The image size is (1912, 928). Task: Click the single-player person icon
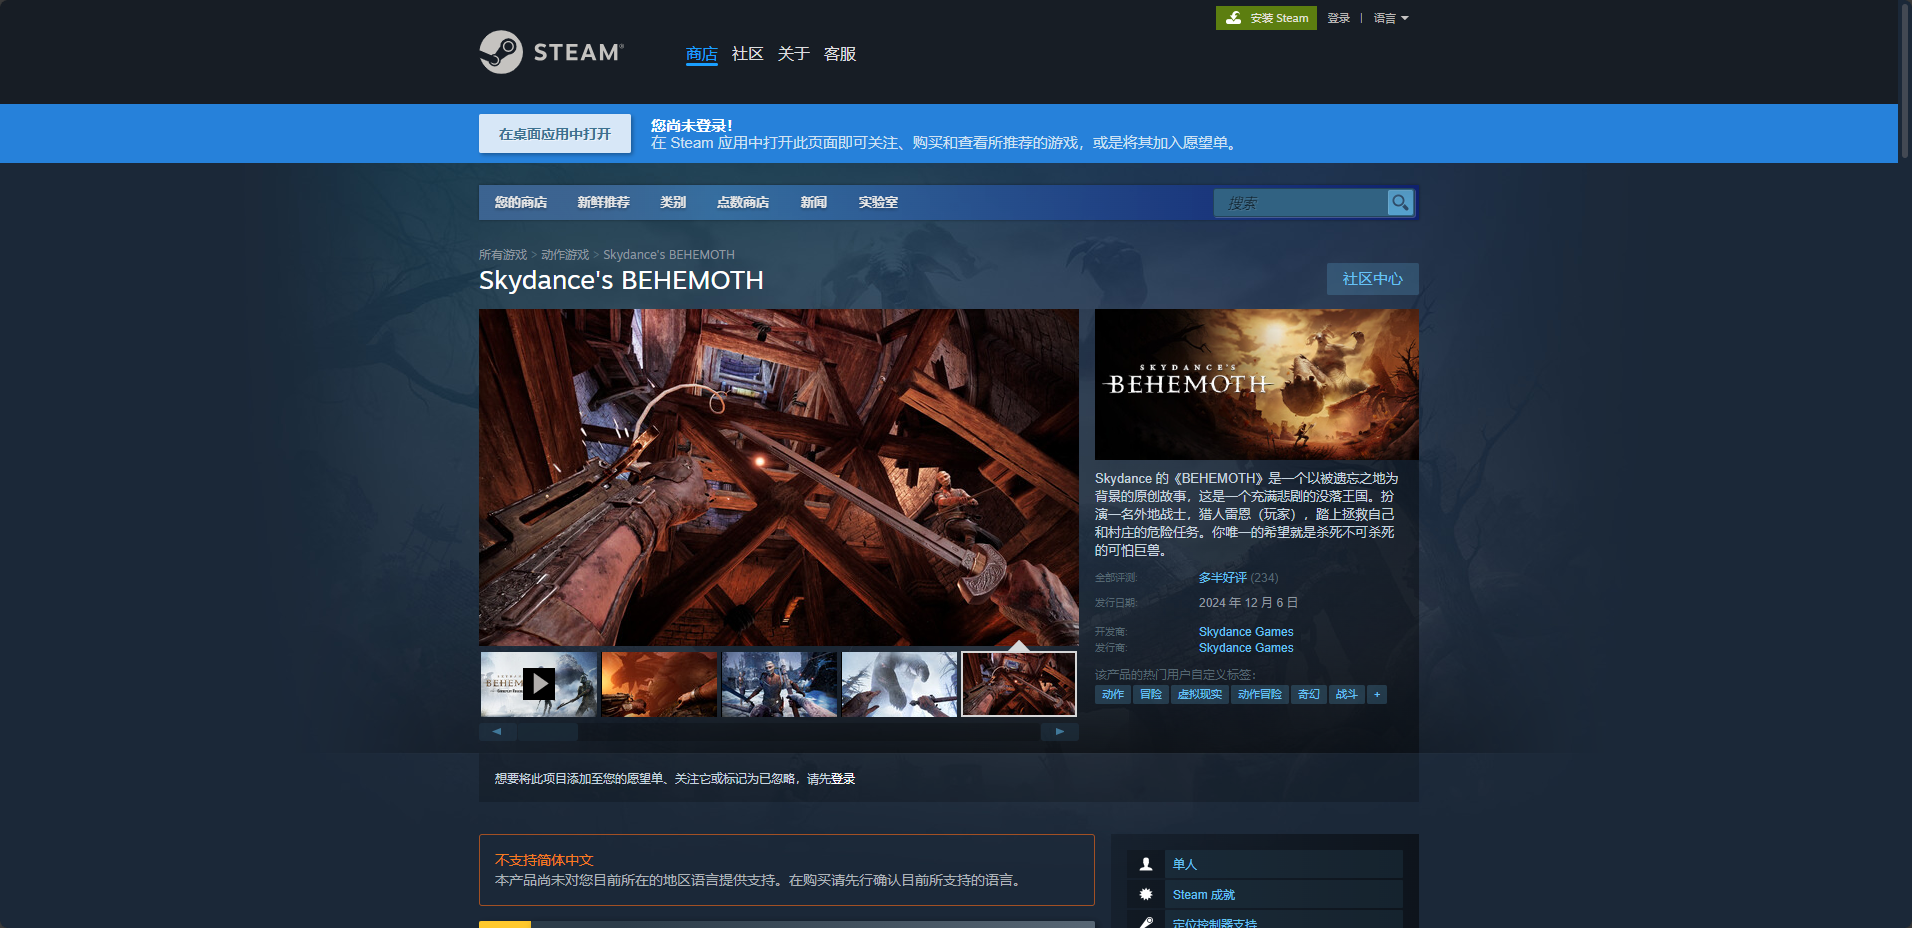click(1146, 864)
